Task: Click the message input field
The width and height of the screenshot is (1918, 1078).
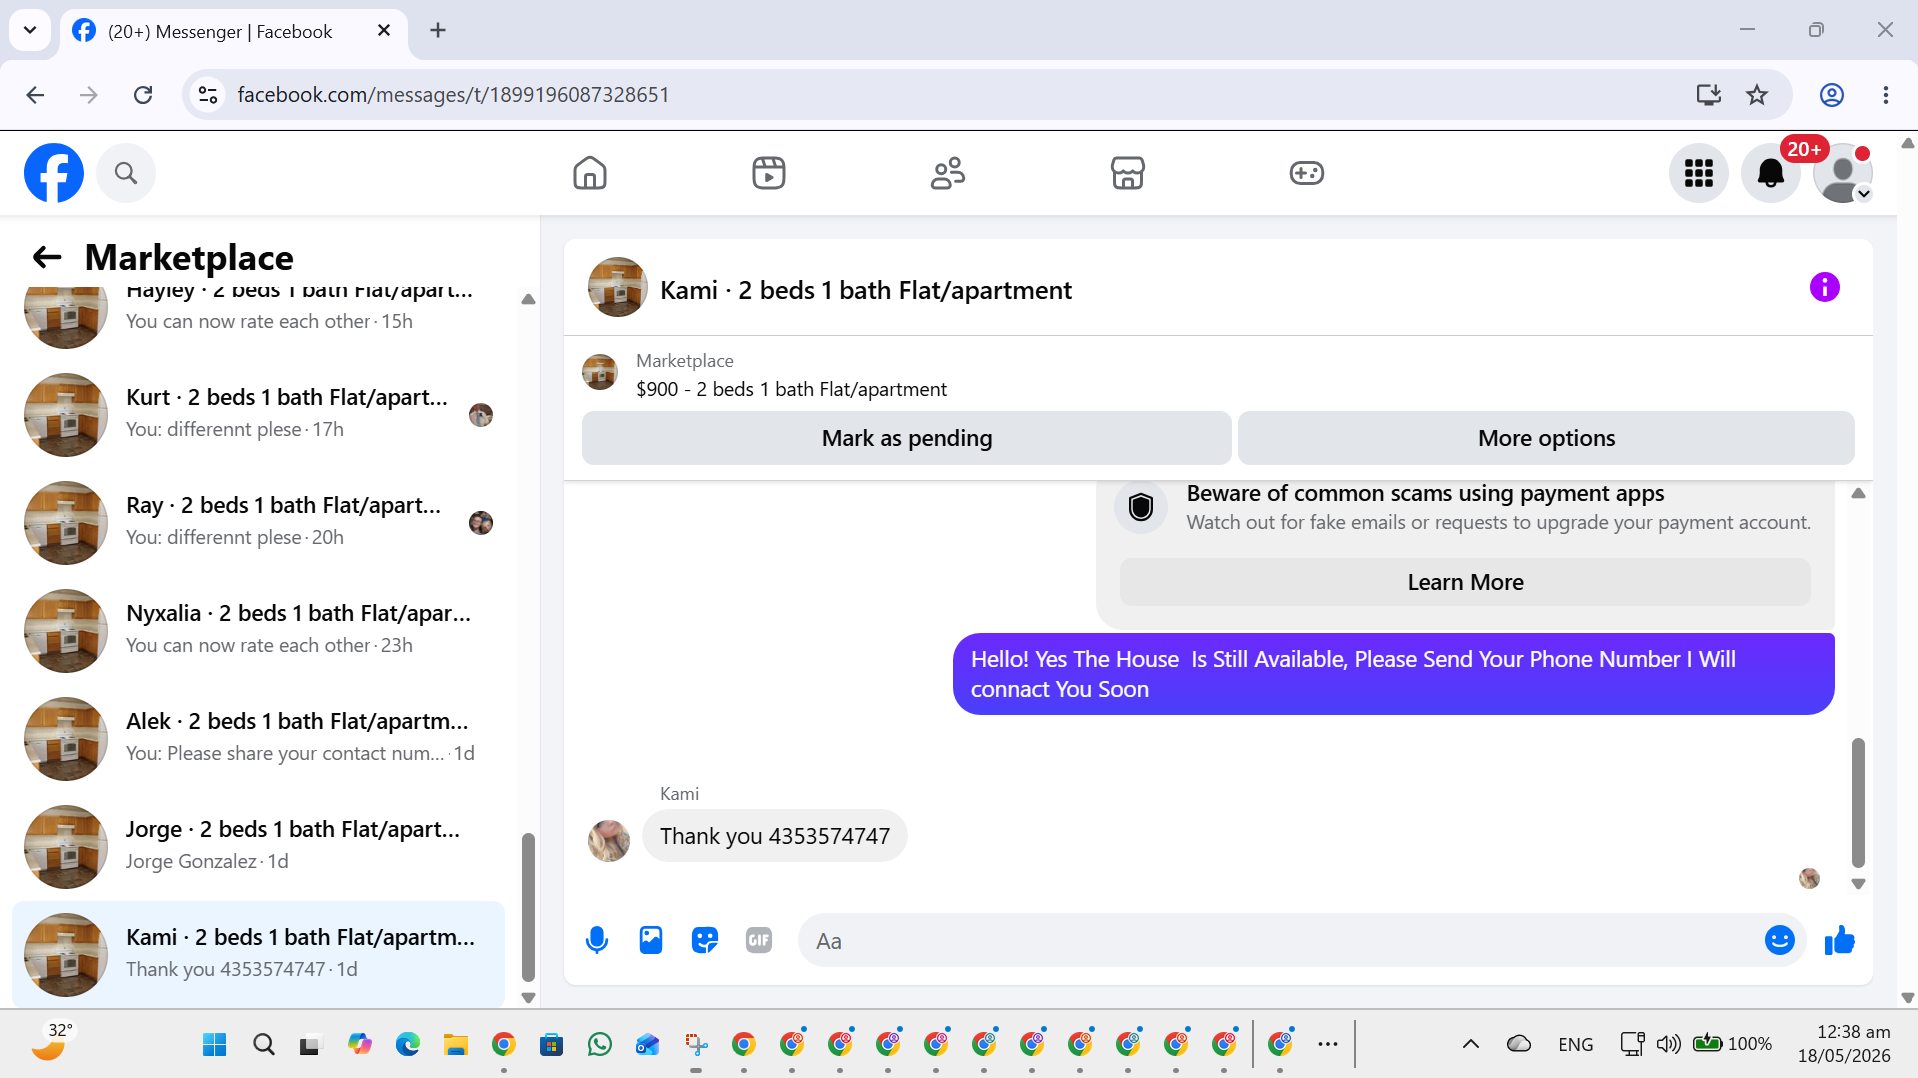Action: tap(1280, 940)
